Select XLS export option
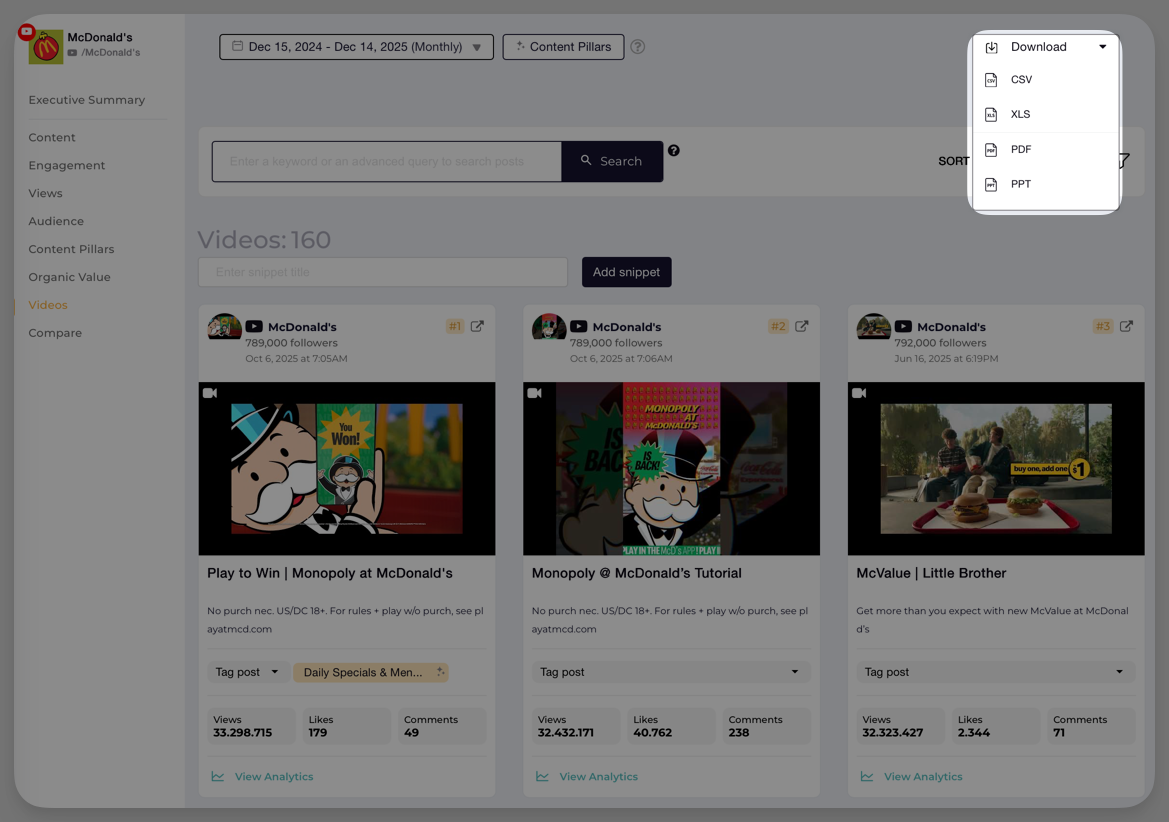The height and width of the screenshot is (822, 1169). pyautogui.click(x=1020, y=115)
